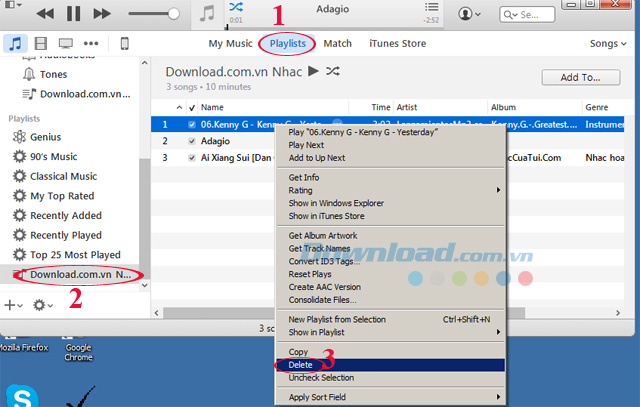Open the add new playlist plus menu
This screenshot has width=640, height=407.
point(13,305)
